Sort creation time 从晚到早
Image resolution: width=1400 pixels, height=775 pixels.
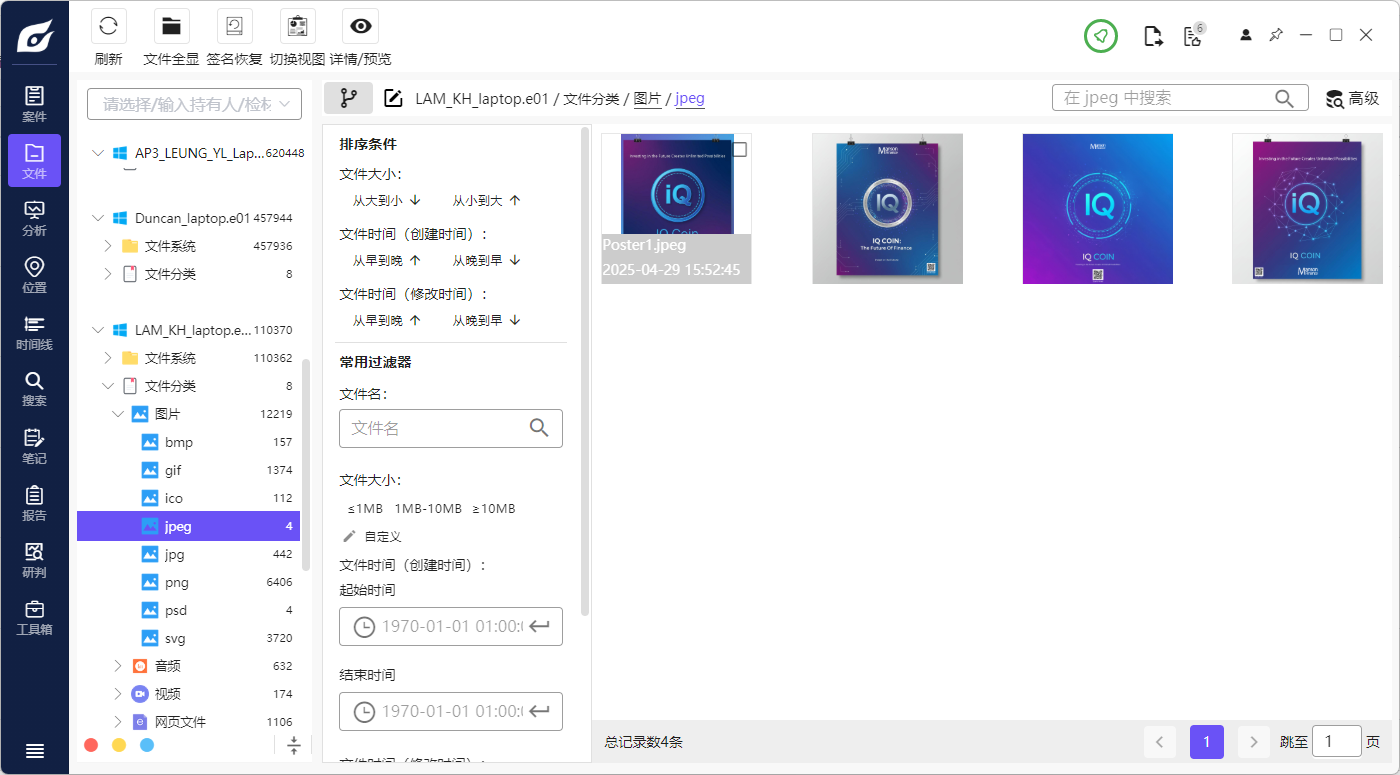pos(486,260)
